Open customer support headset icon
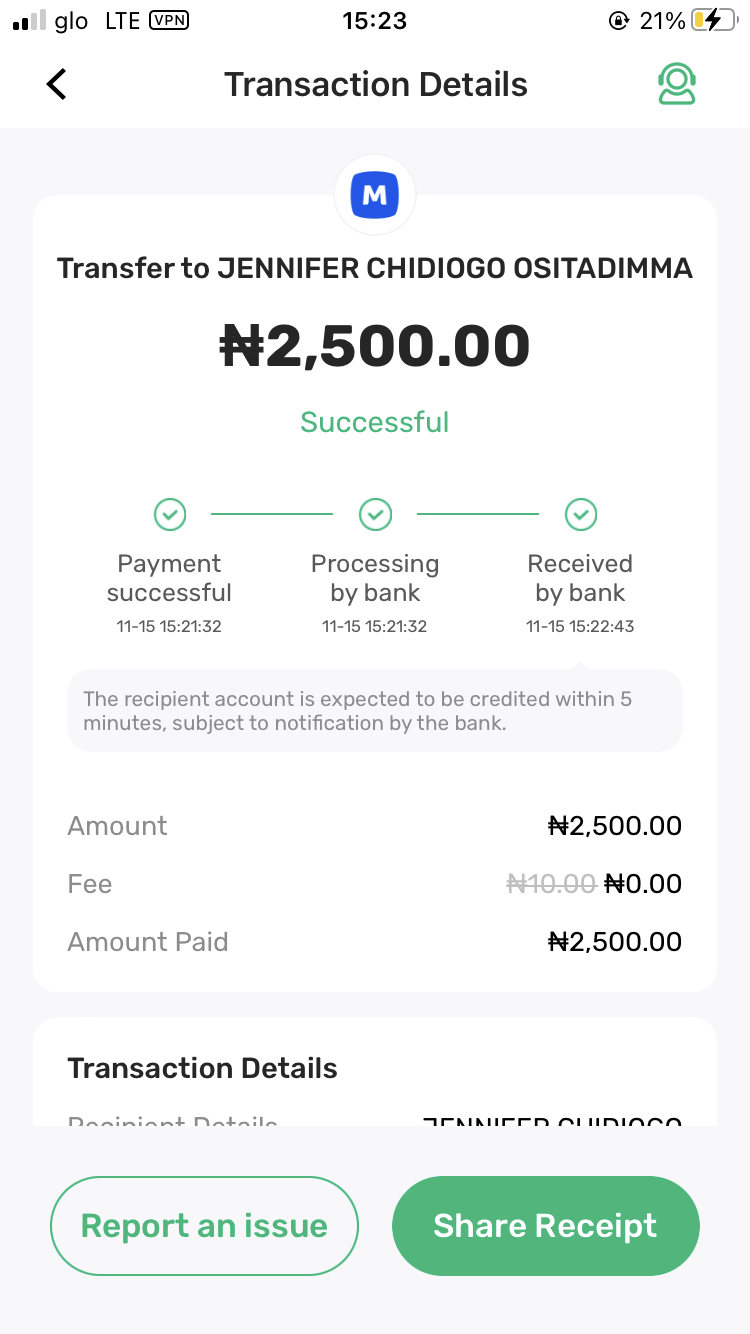The height and width of the screenshot is (1334, 750). pos(677,85)
